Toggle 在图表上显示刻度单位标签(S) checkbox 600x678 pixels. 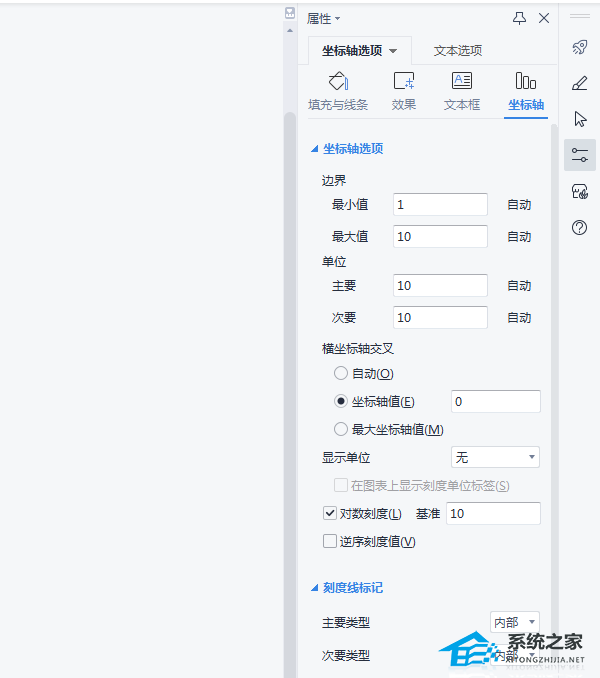pyautogui.click(x=341, y=485)
